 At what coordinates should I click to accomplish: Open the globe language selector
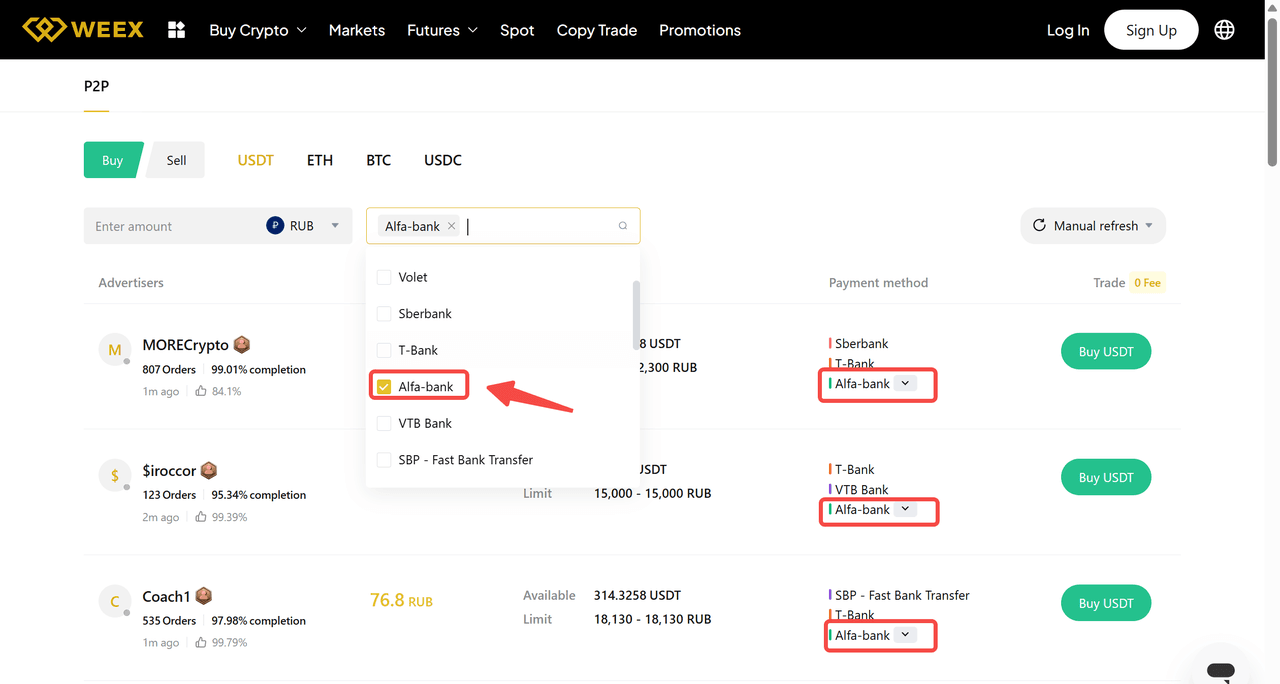coord(1224,30)
